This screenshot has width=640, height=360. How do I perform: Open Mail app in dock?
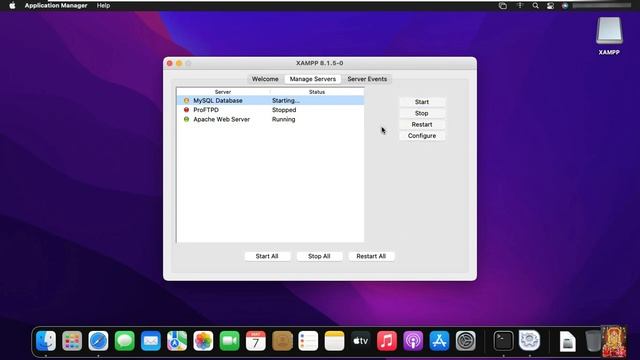point(151,340)
